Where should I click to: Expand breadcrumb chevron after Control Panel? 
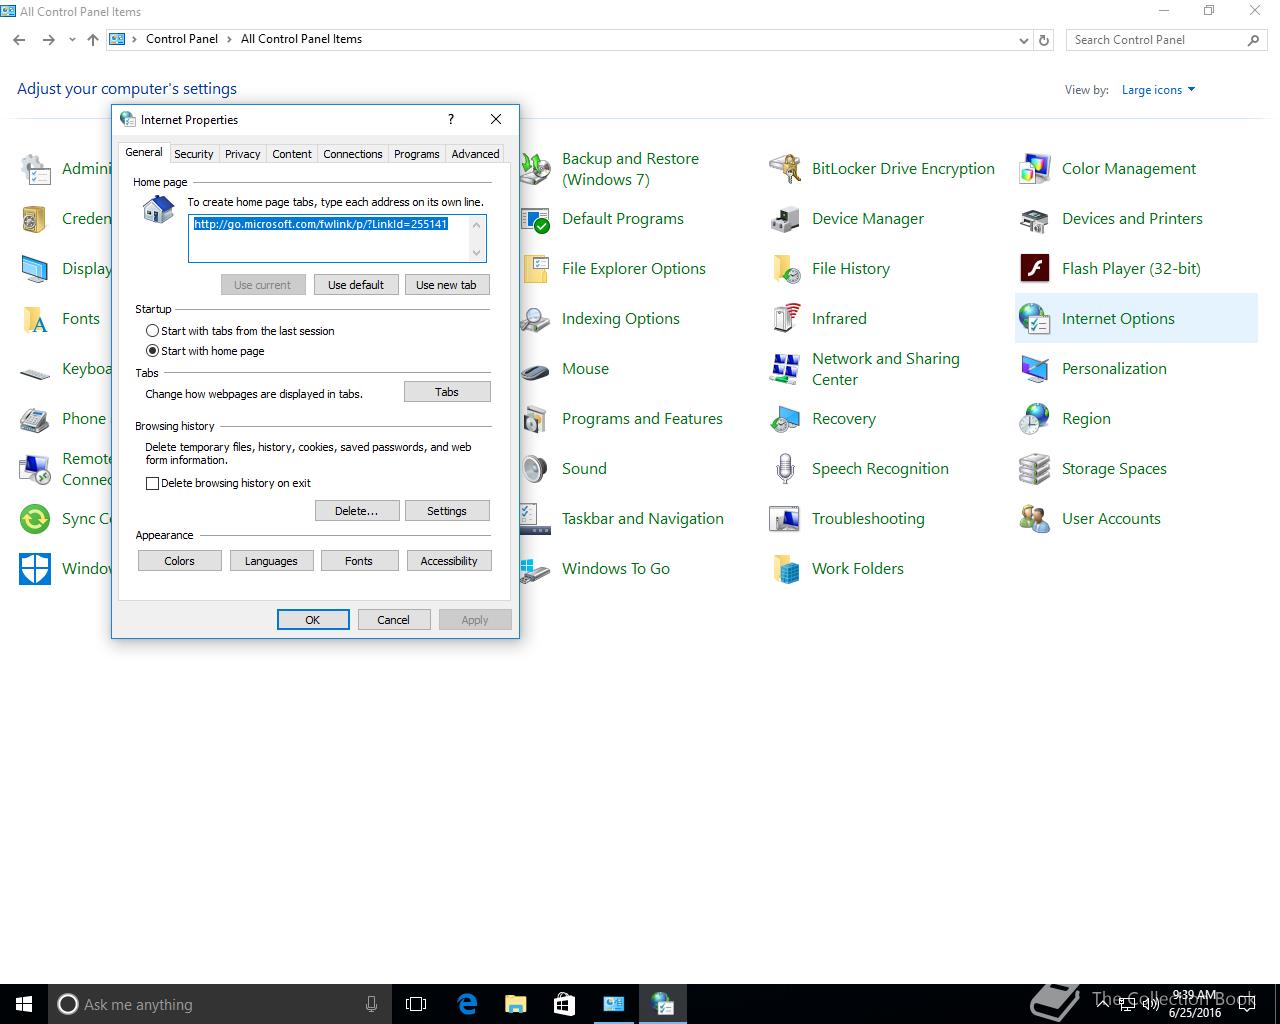[230, 40]
